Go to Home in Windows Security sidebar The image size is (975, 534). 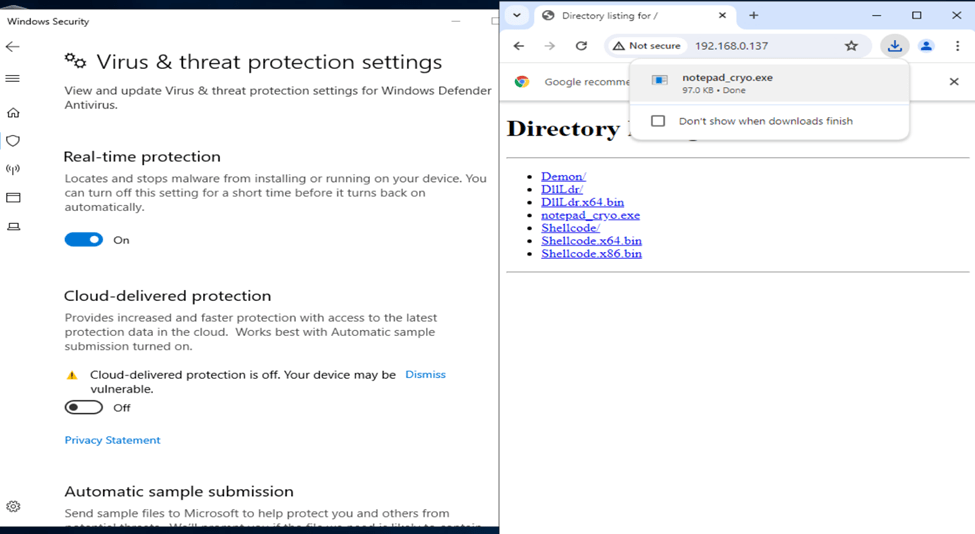pos(13,113)
